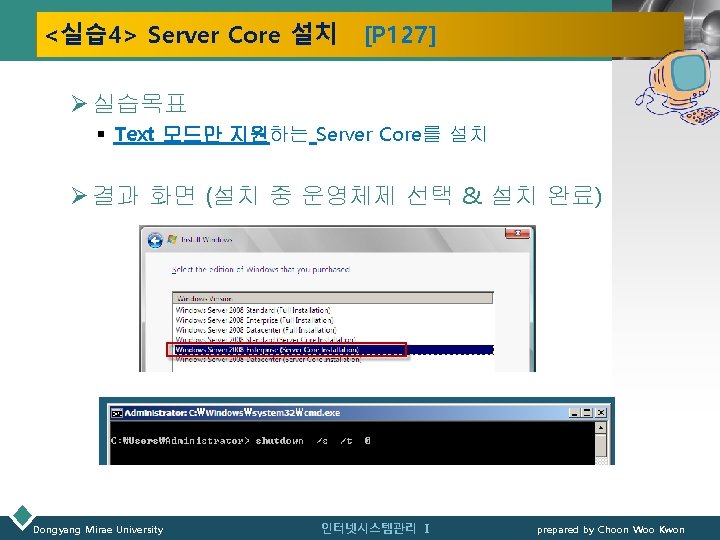Click the cmd.exe icon in command prompt title bar

pyautogui.click(x=117, y=413)
